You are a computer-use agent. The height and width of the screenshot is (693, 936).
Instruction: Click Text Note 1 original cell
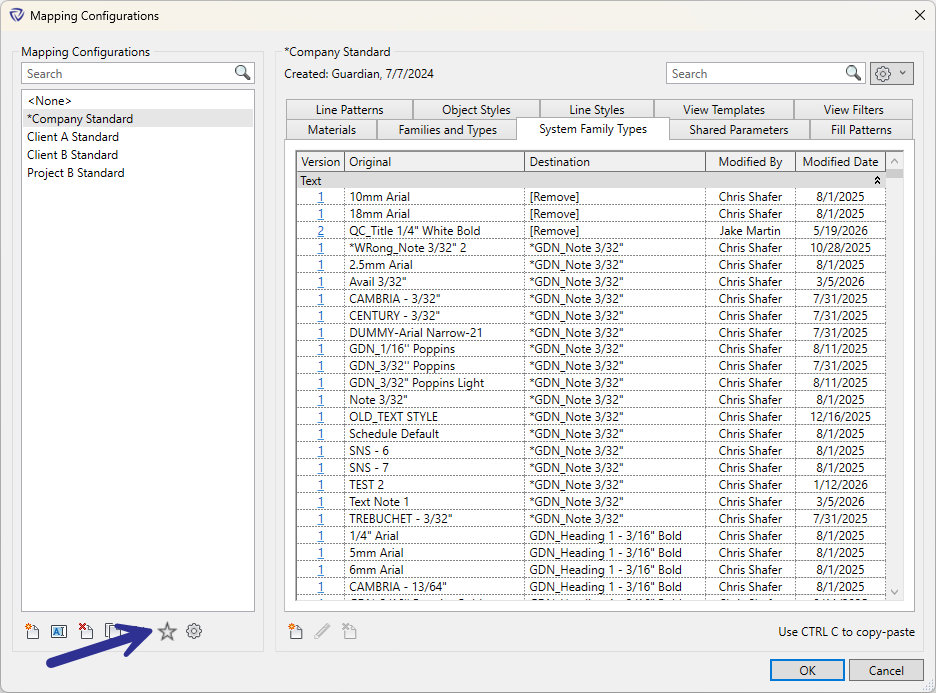click(435, 501)
